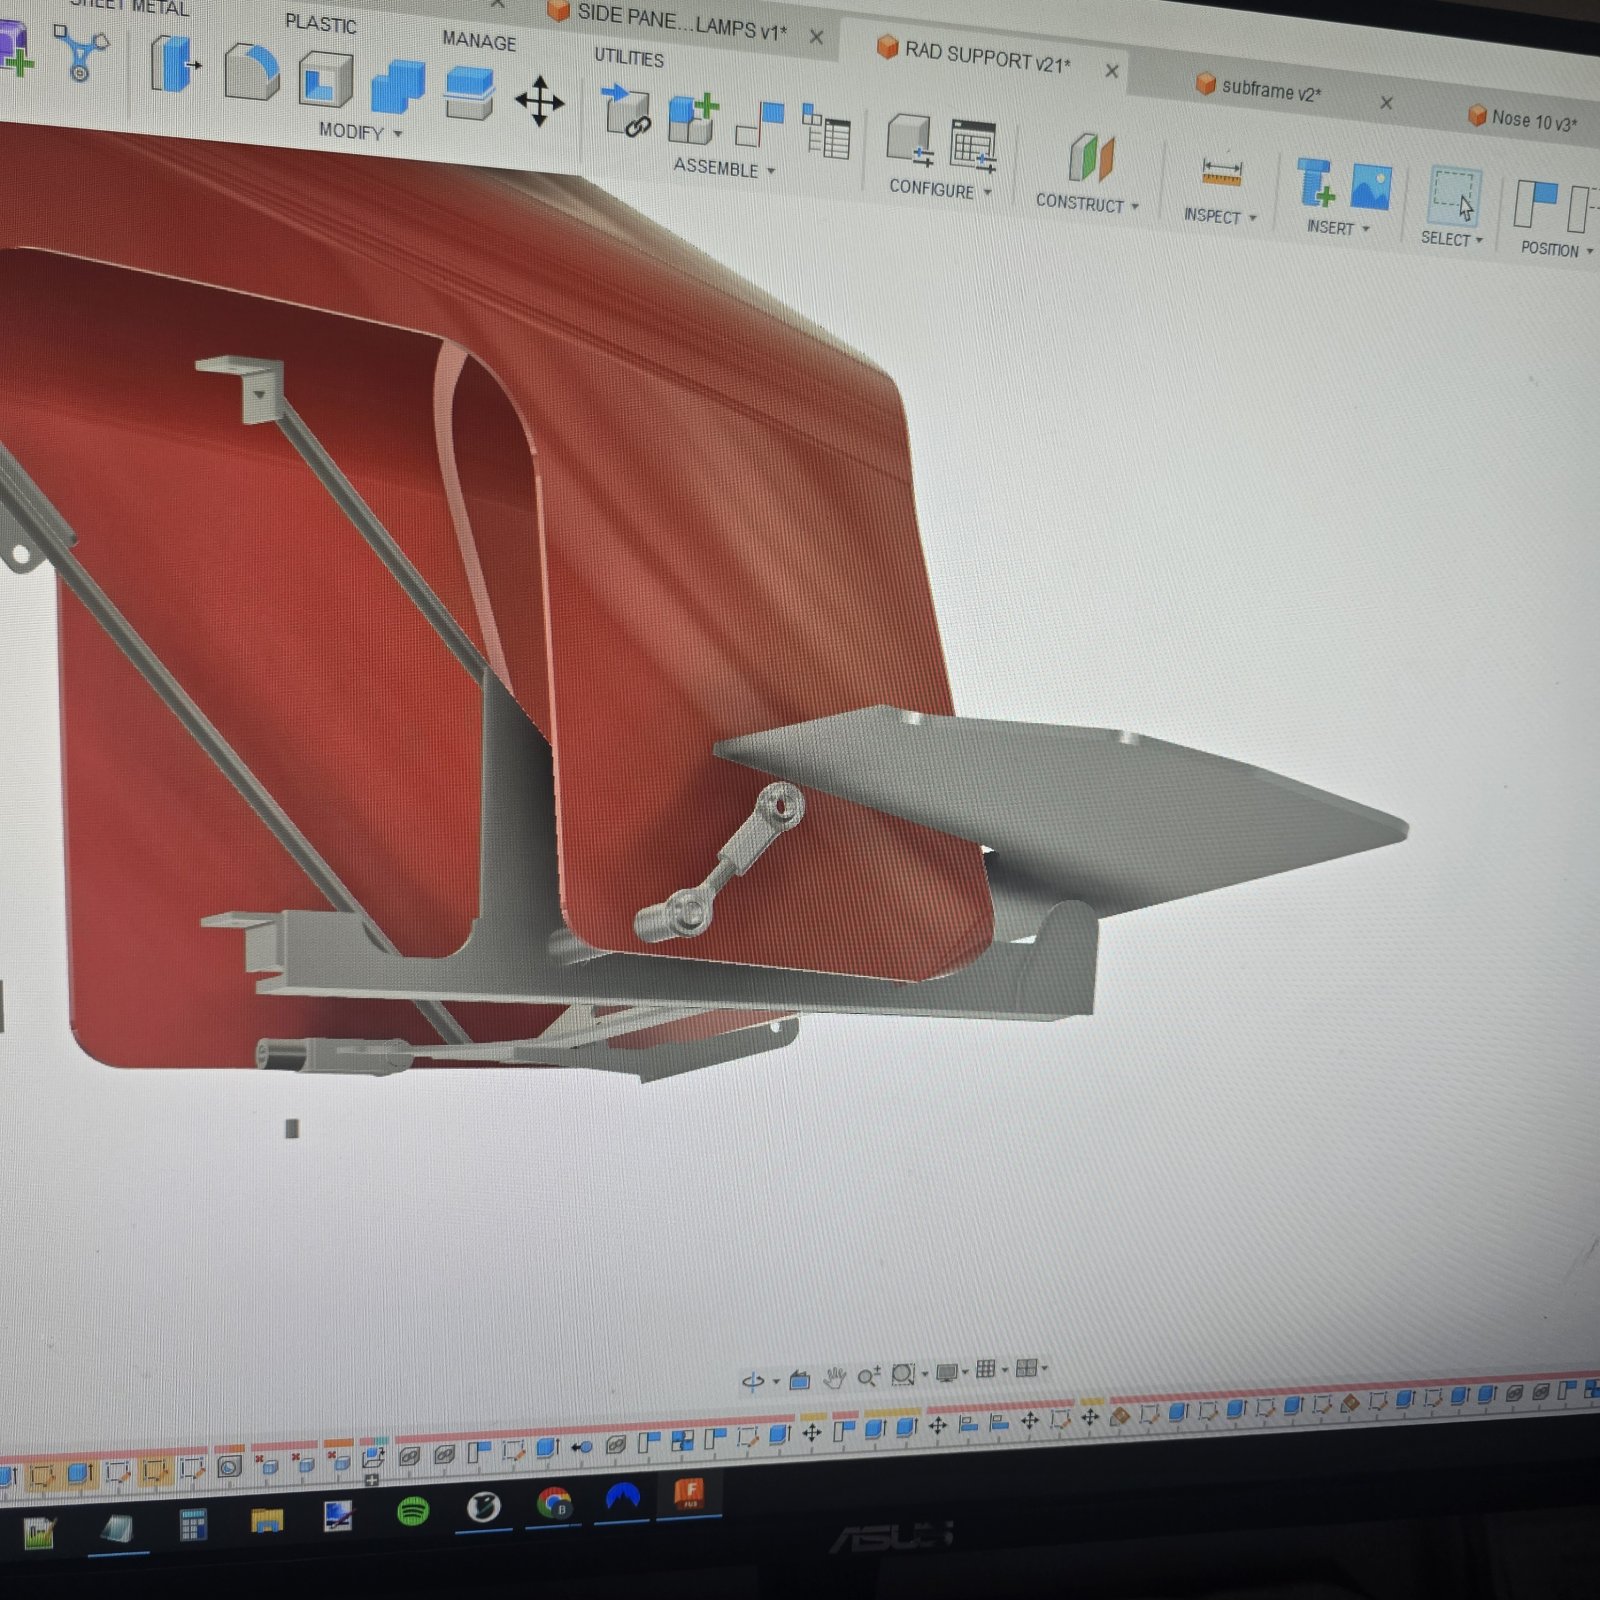Click the Measure tool under Inspect

pyautogui.click(x=1221, y=172)
